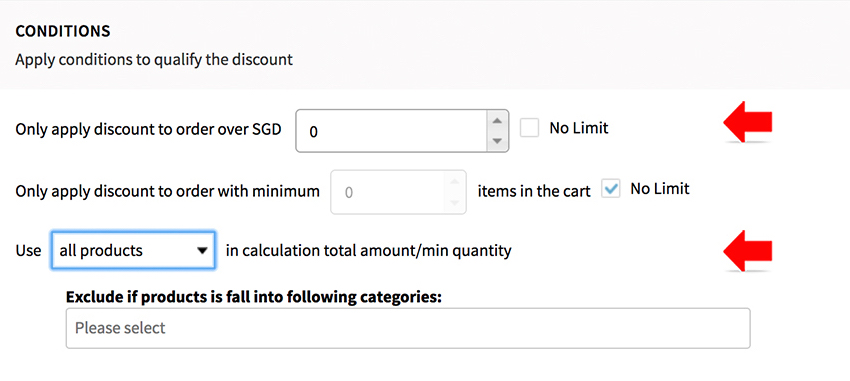
Task: Click the red arrow beside the Use products row
Action: tap(748, 250)
